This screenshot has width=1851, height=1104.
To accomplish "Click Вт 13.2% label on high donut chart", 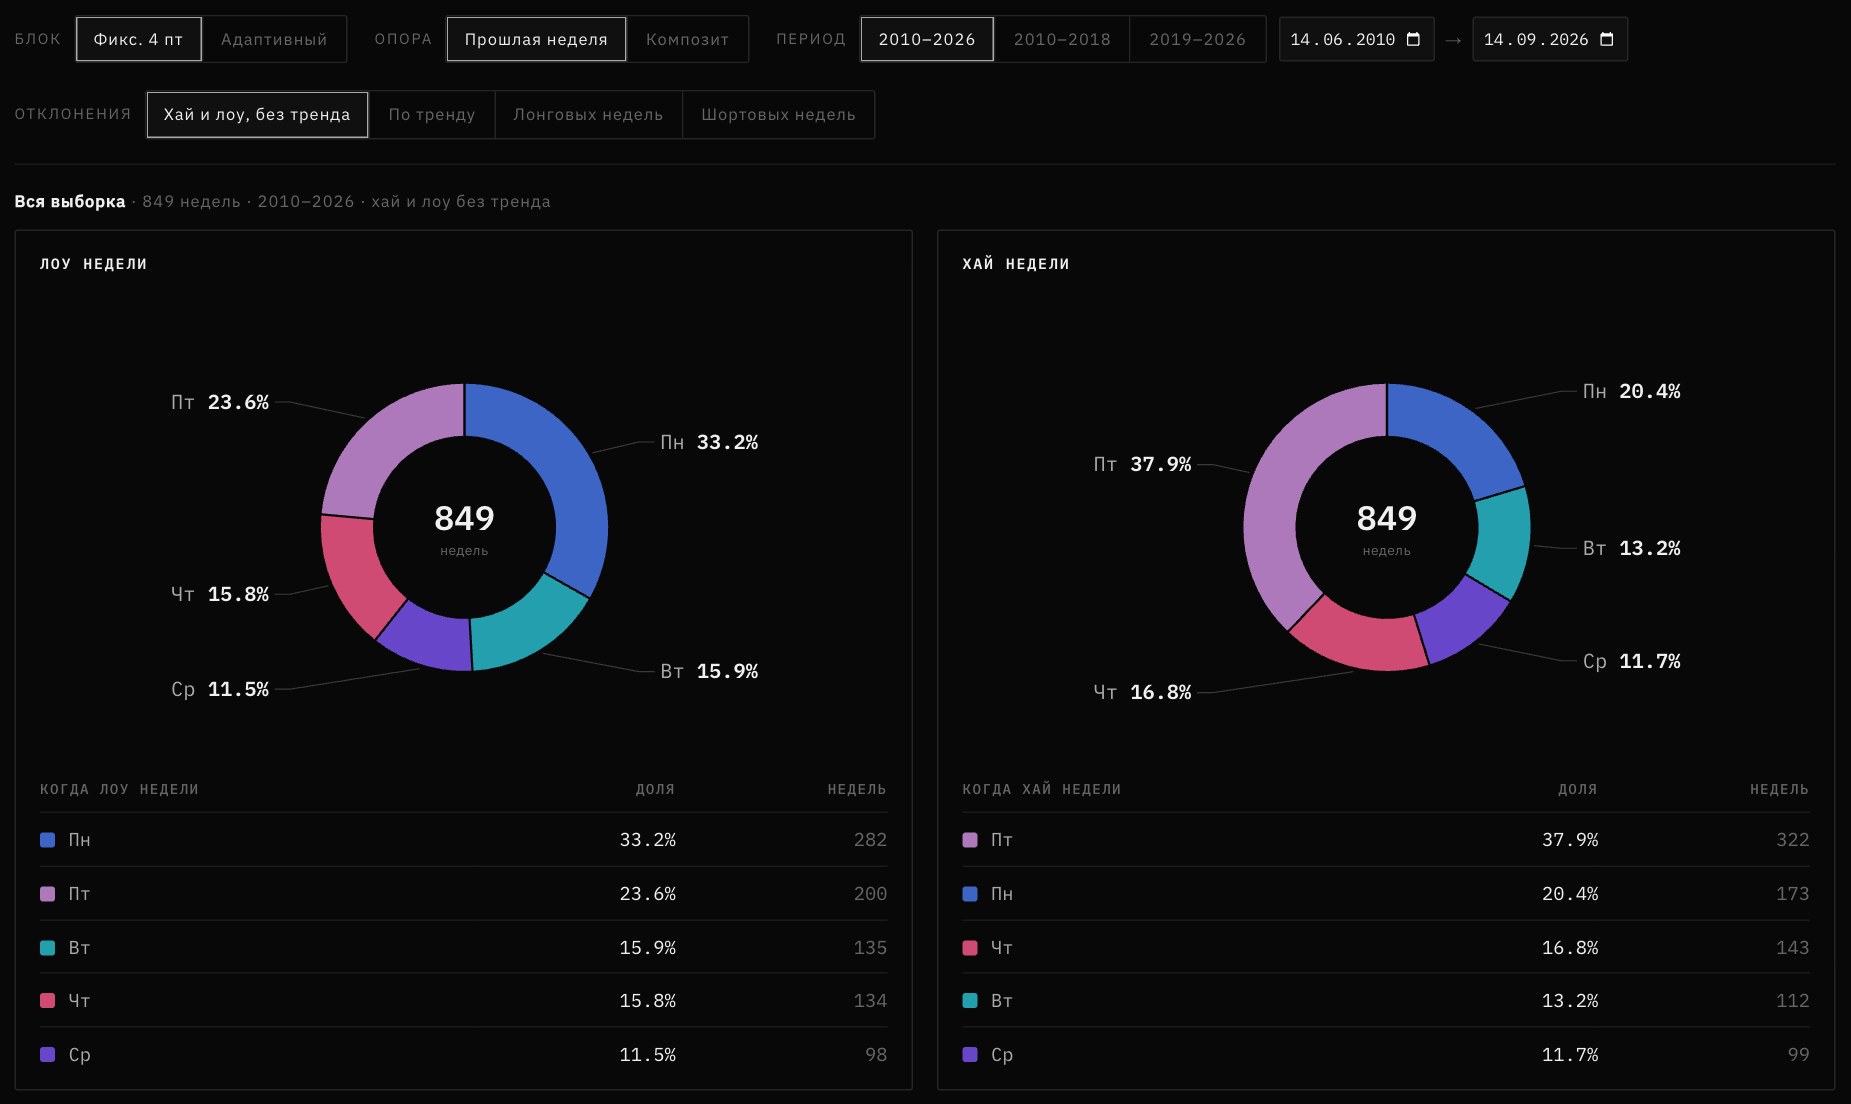I will coord(1631,548).
